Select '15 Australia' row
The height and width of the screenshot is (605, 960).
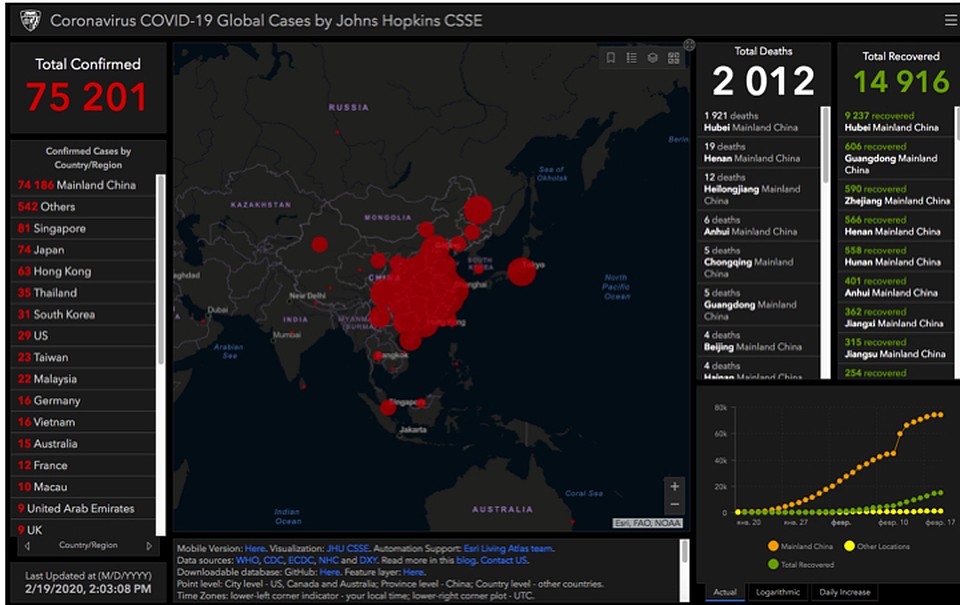tap(83, 443)
